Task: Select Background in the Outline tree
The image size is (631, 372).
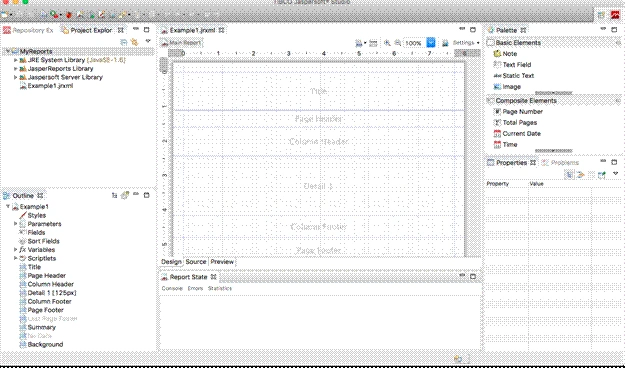Action: pyautogui.click(x=41, y=344)
